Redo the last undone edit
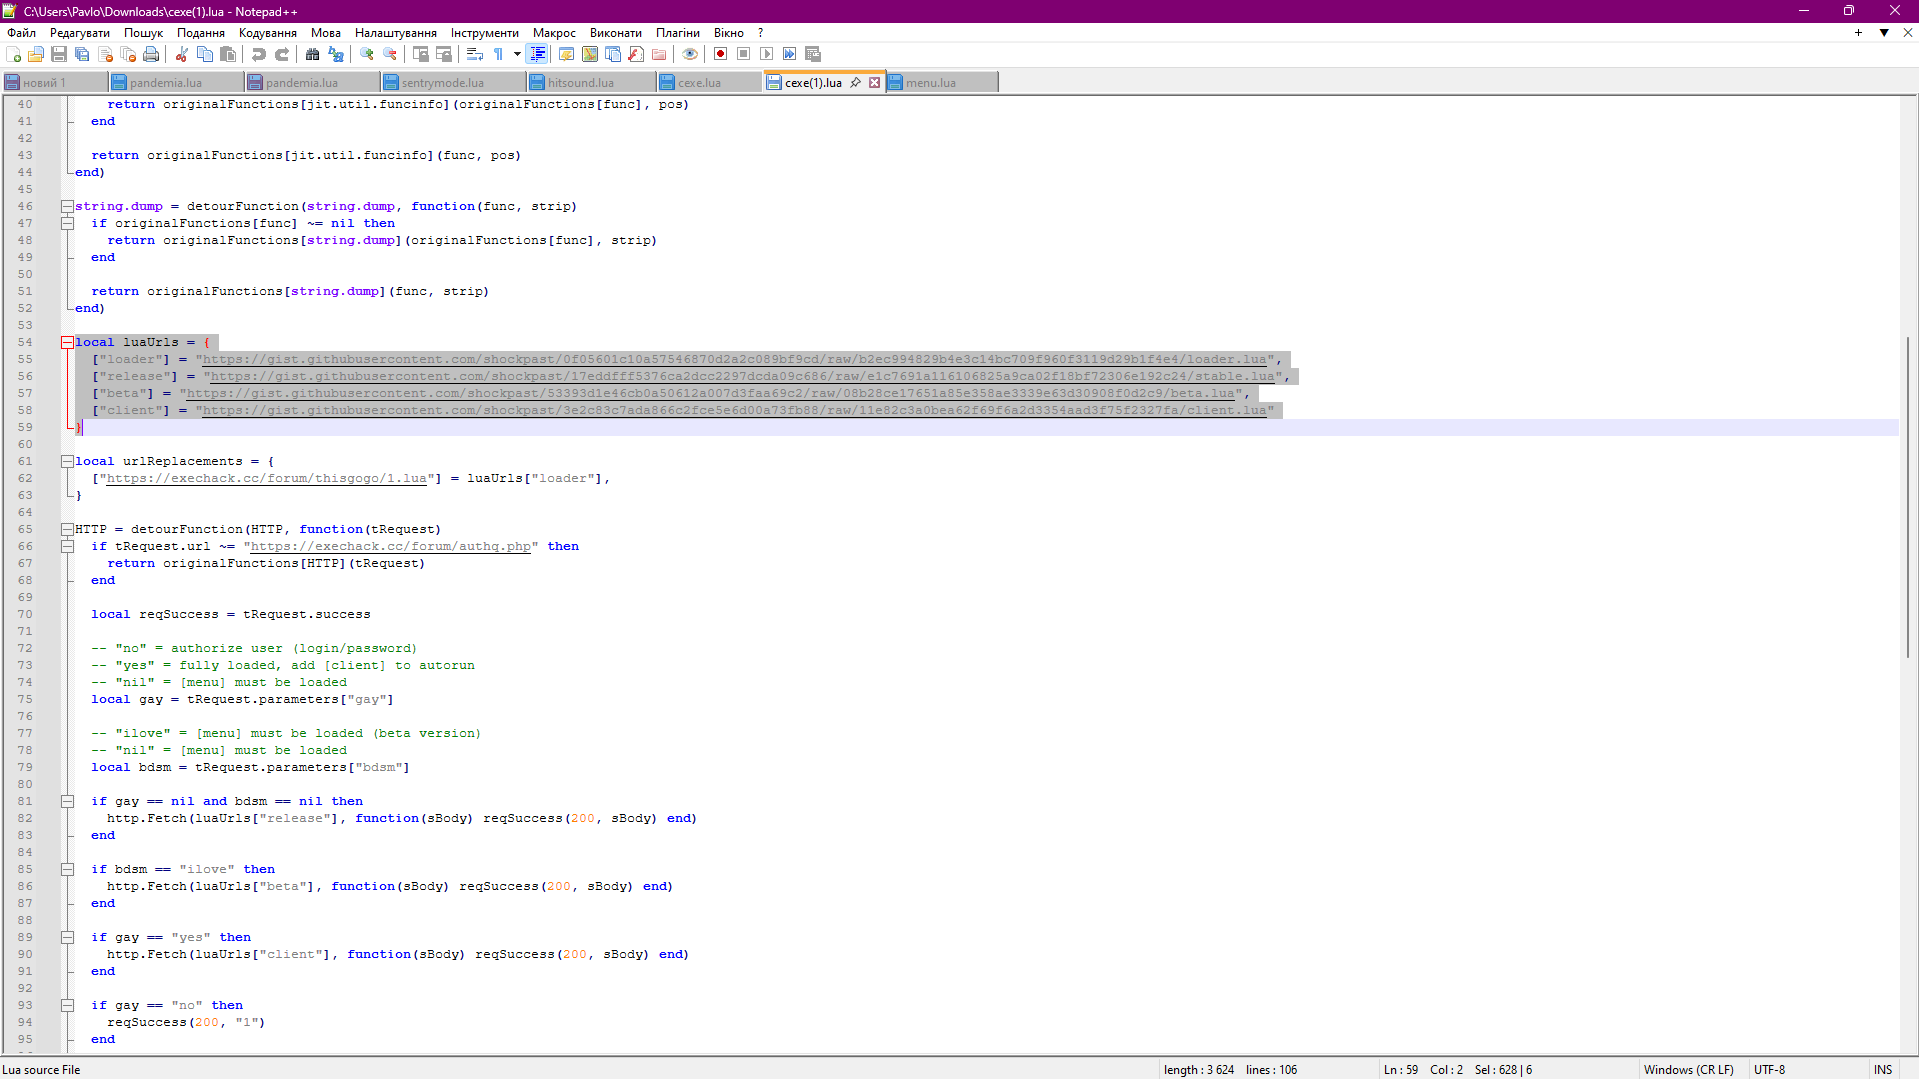 [x=282, y=54]
